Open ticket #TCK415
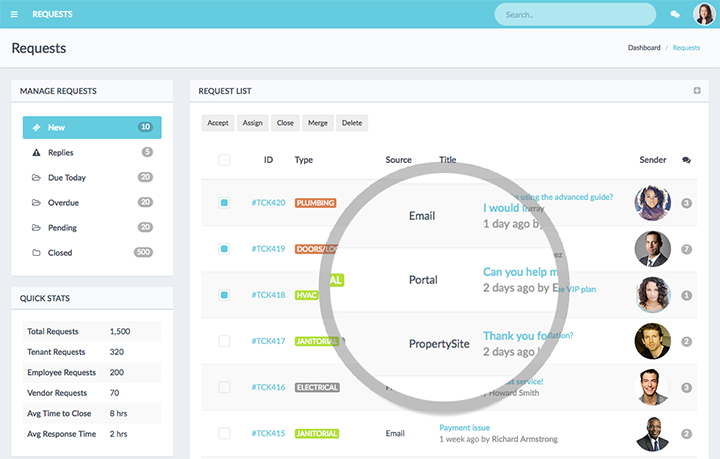Viewport: 720px width, 459px height. (268, 433)
